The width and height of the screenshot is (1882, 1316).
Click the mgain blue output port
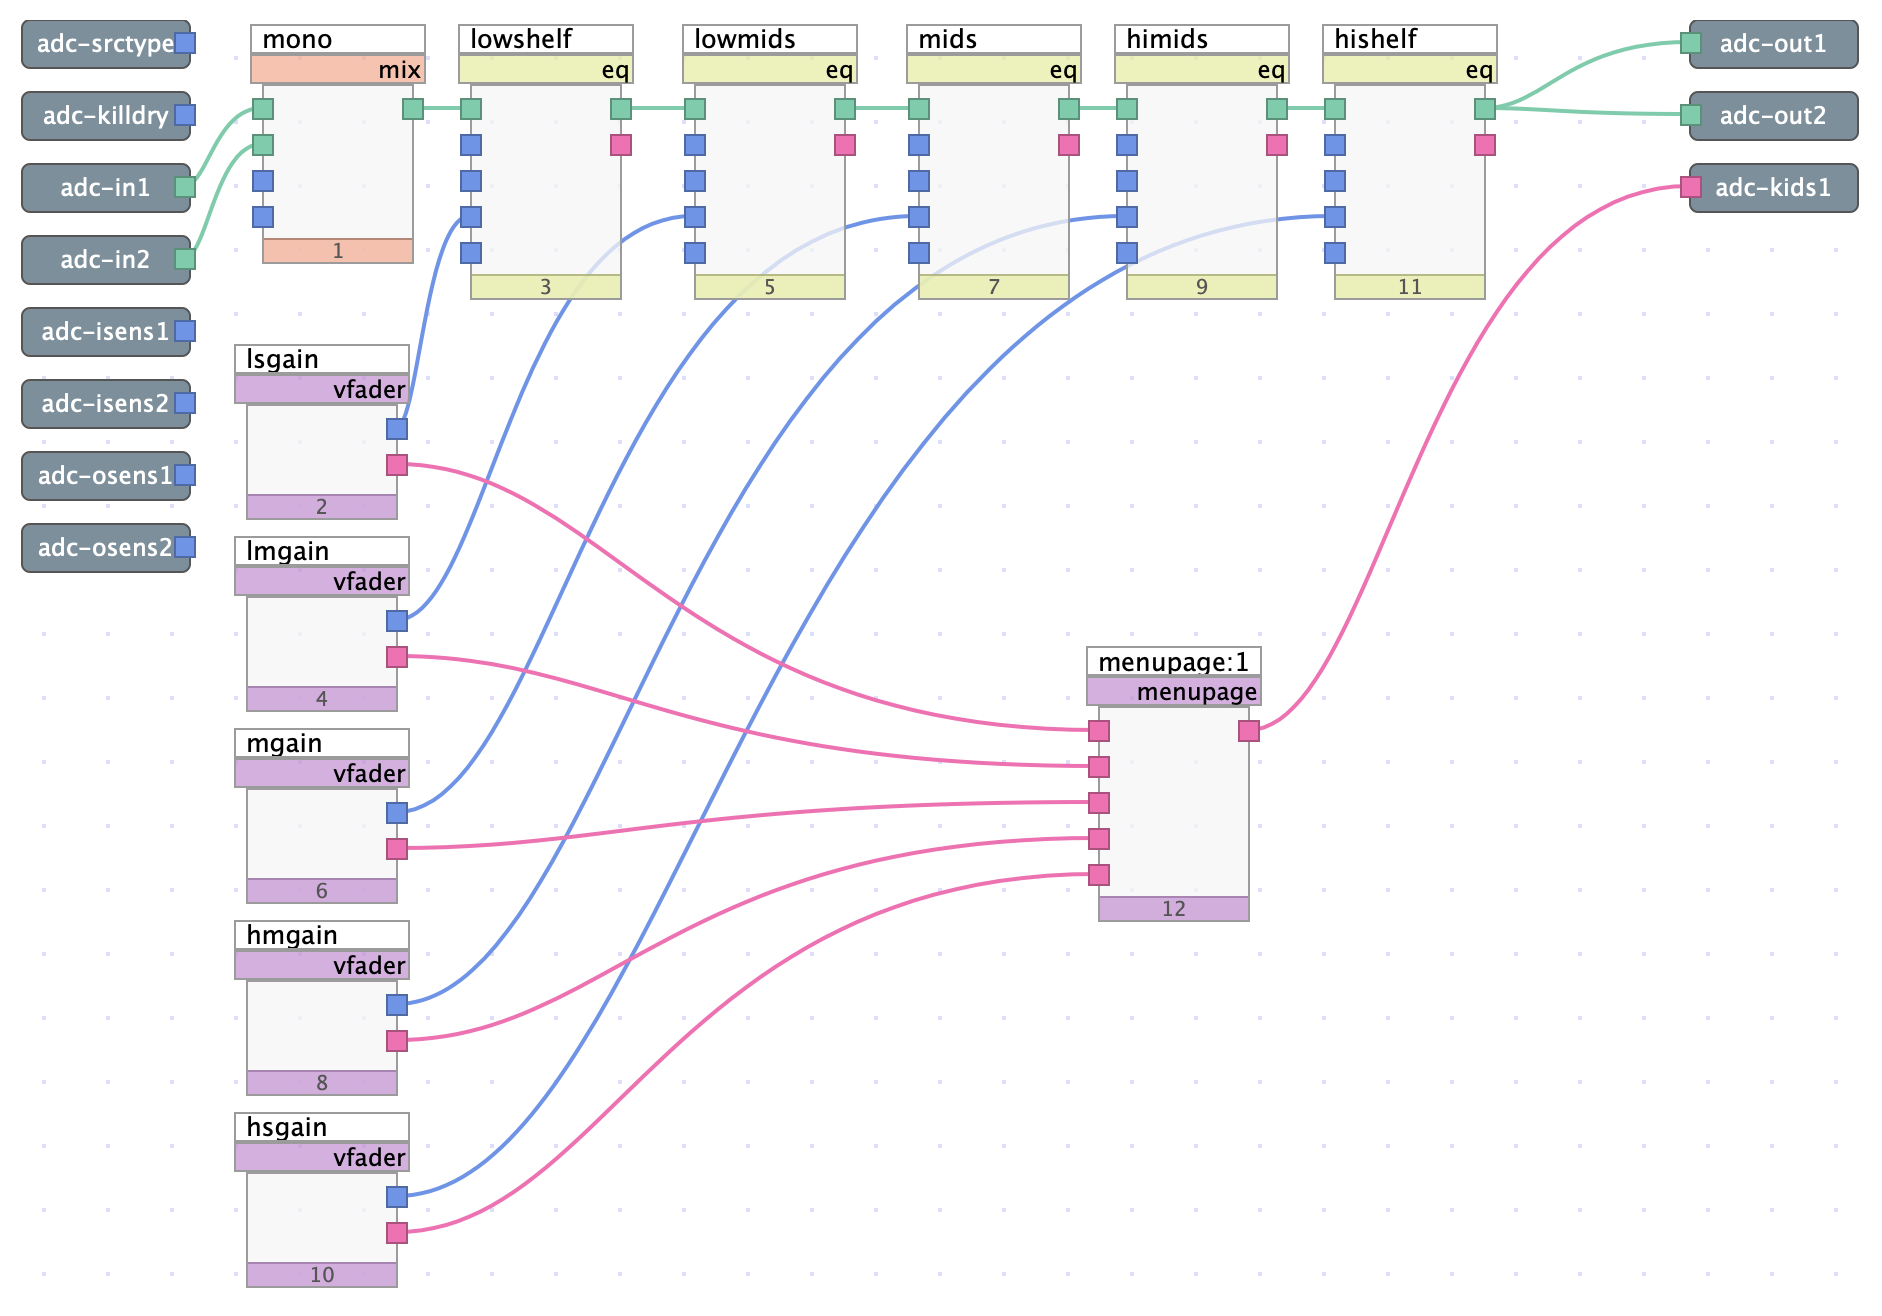[x=397, y=813]
